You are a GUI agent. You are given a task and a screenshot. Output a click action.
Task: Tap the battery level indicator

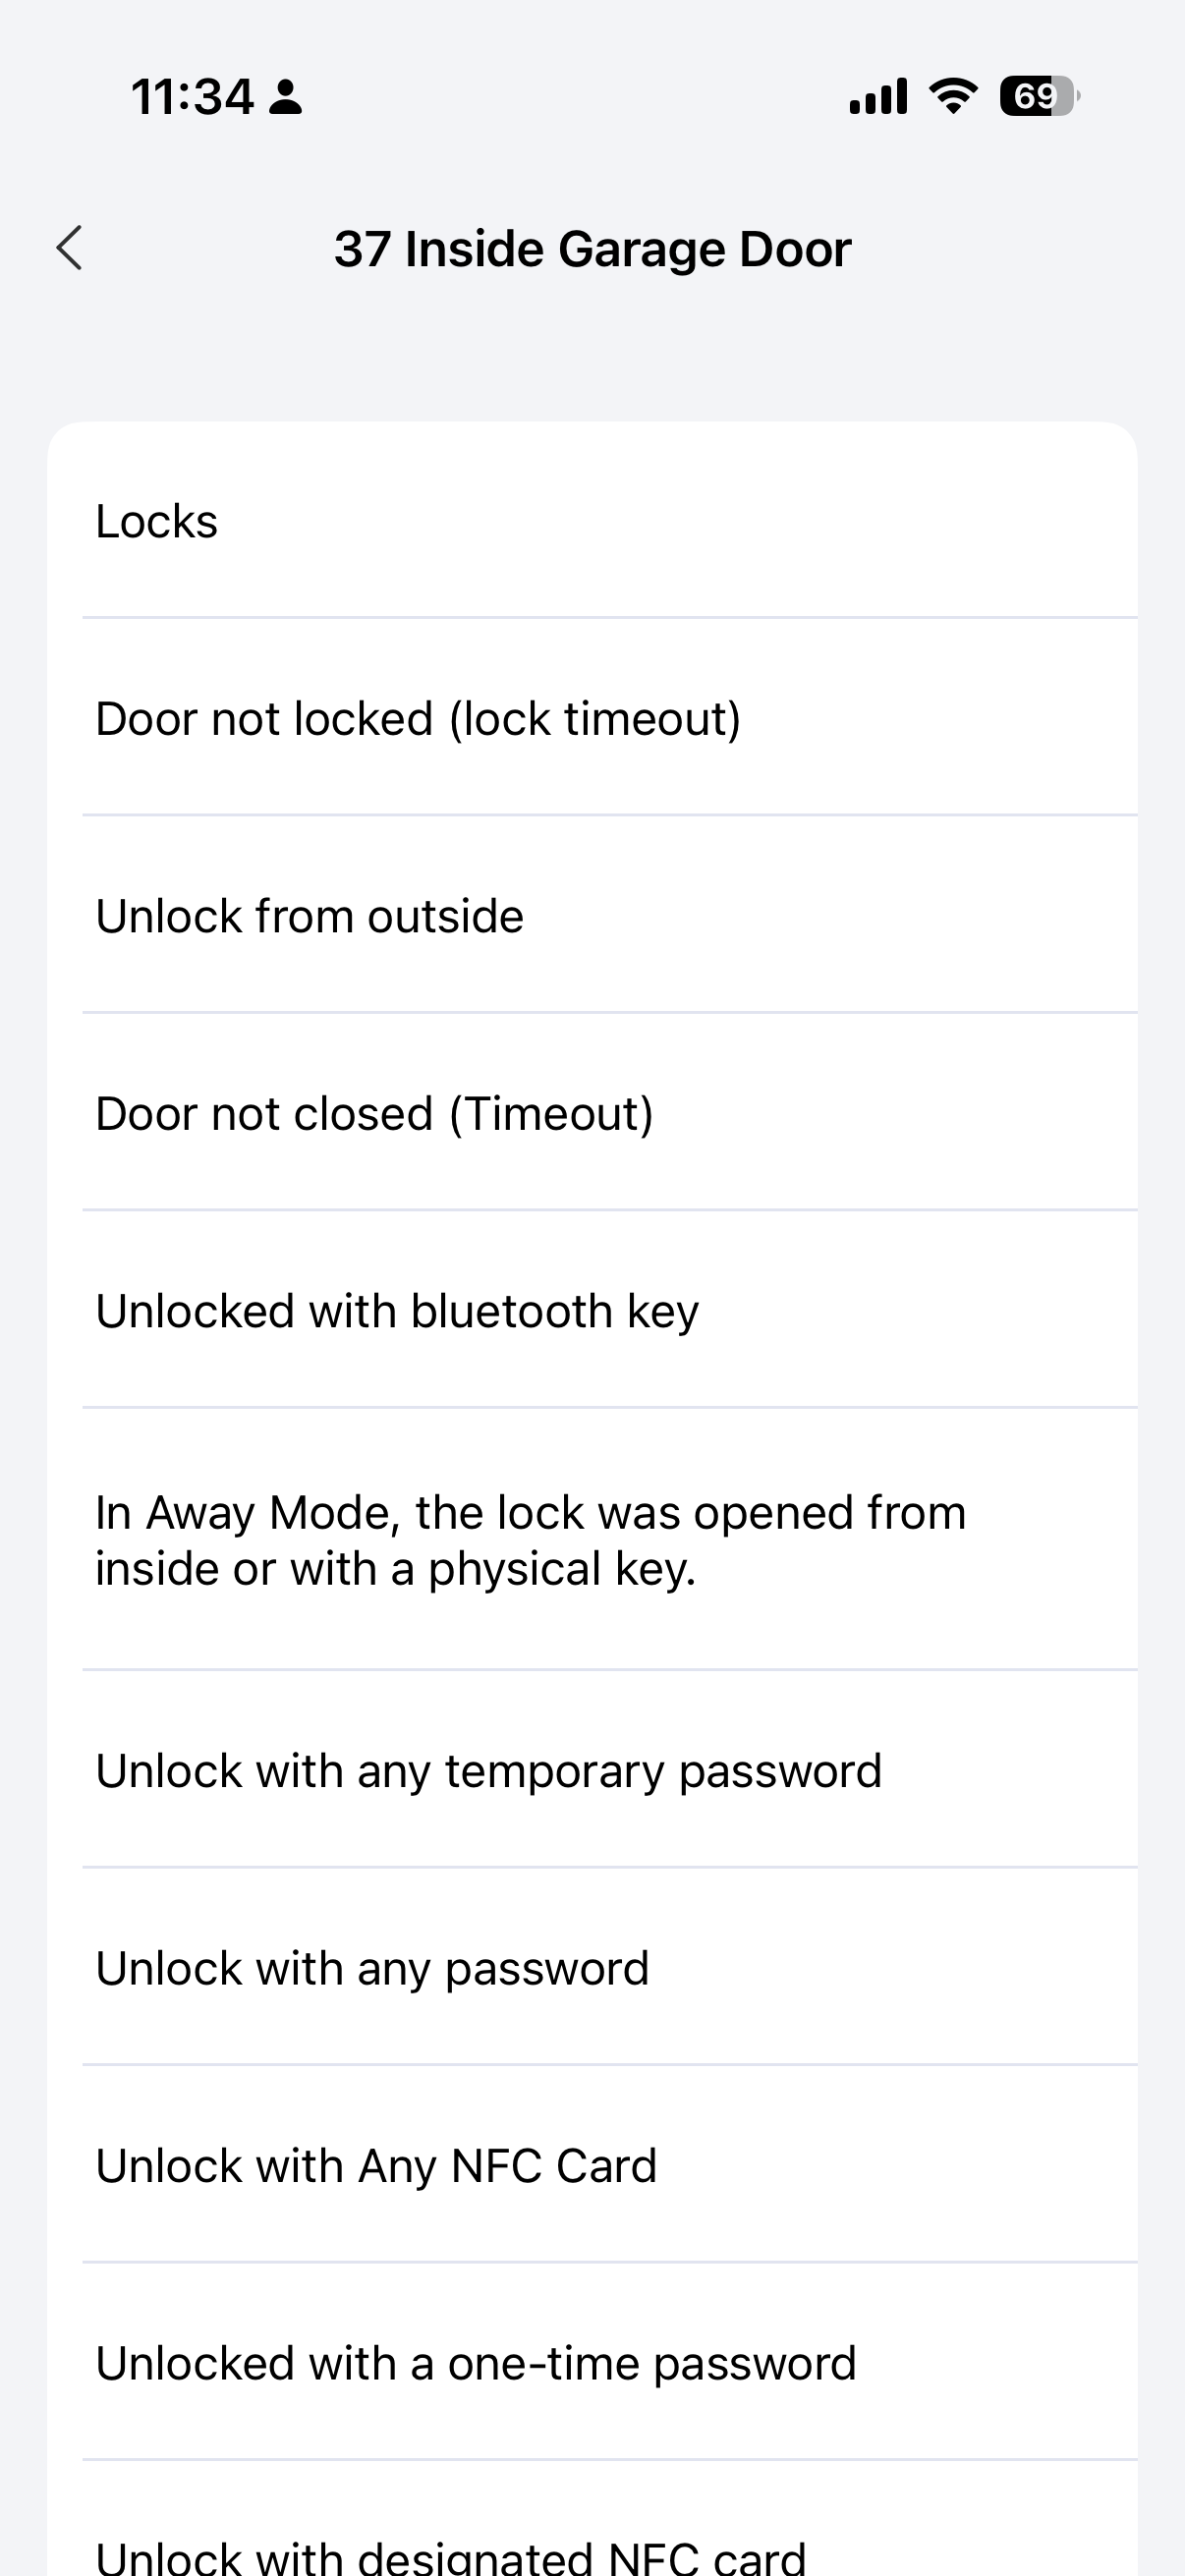tap(1038, 96)
